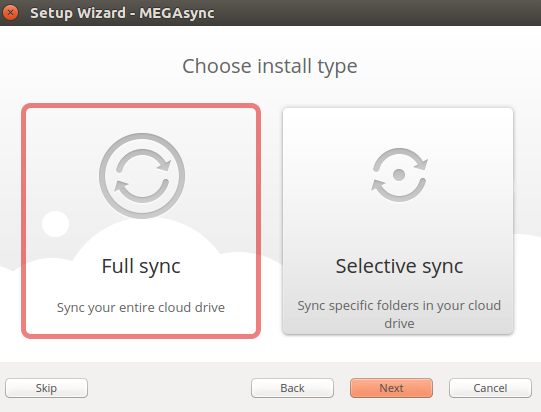The image size is (541, 412).
Task: Select the Full sync install option
Action: pos(141,221)
